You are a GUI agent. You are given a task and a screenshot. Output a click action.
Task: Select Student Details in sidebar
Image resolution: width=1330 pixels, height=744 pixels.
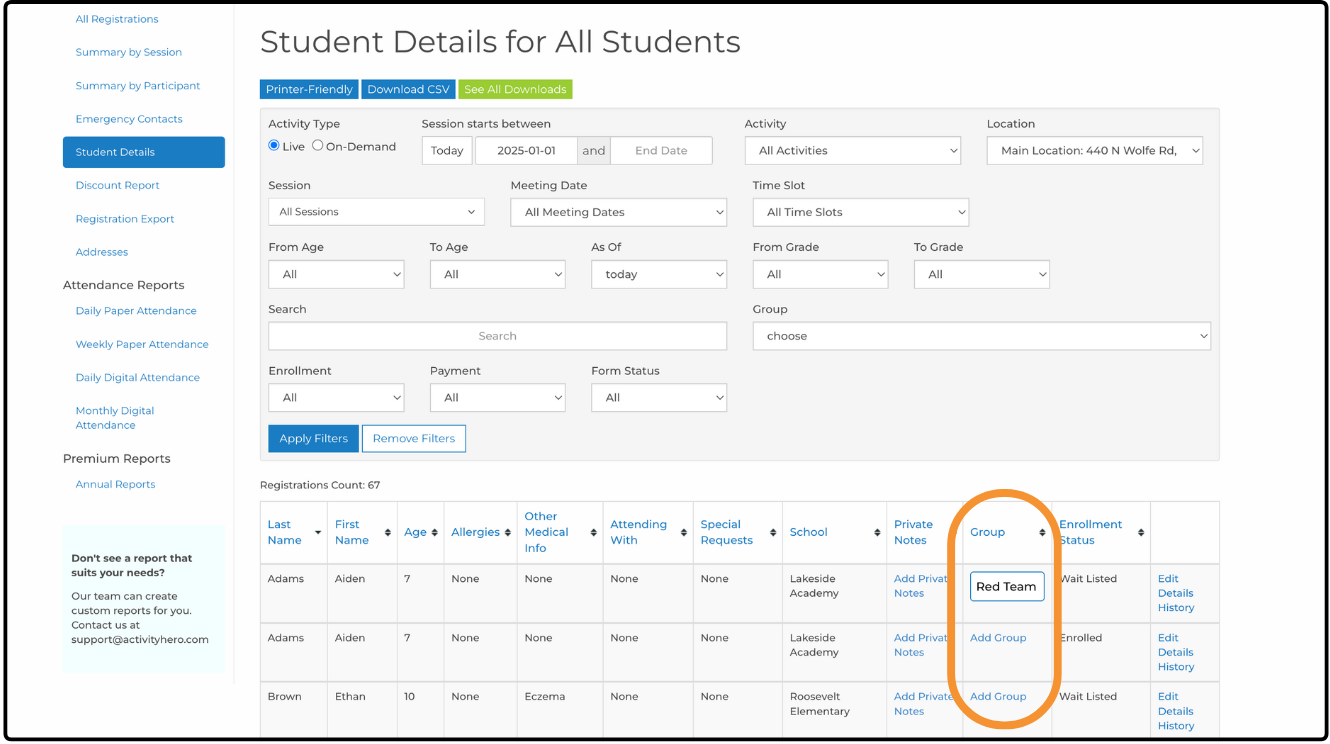pos(144,152)
